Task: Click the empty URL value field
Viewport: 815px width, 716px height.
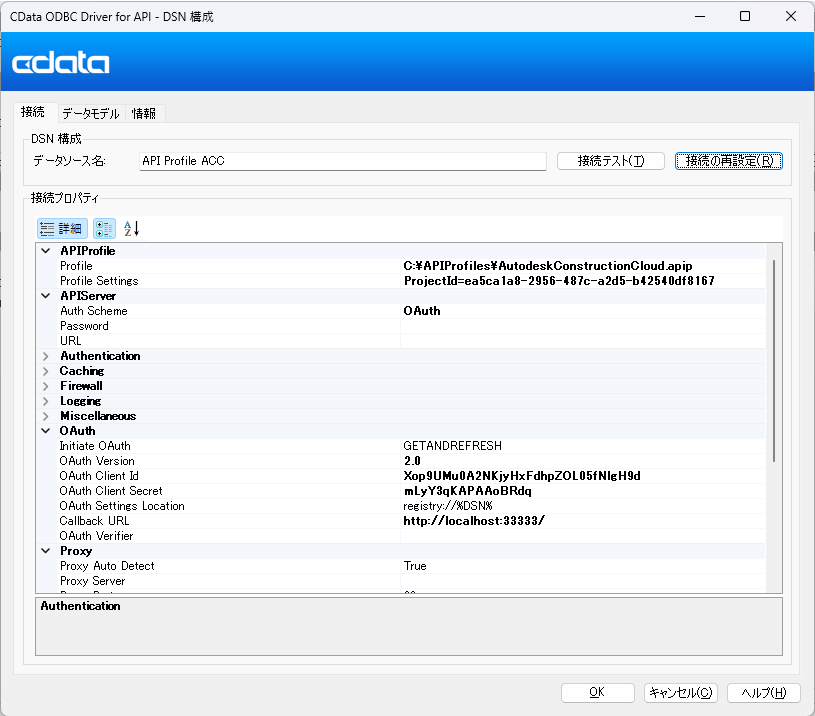Action: click(583, 341)
